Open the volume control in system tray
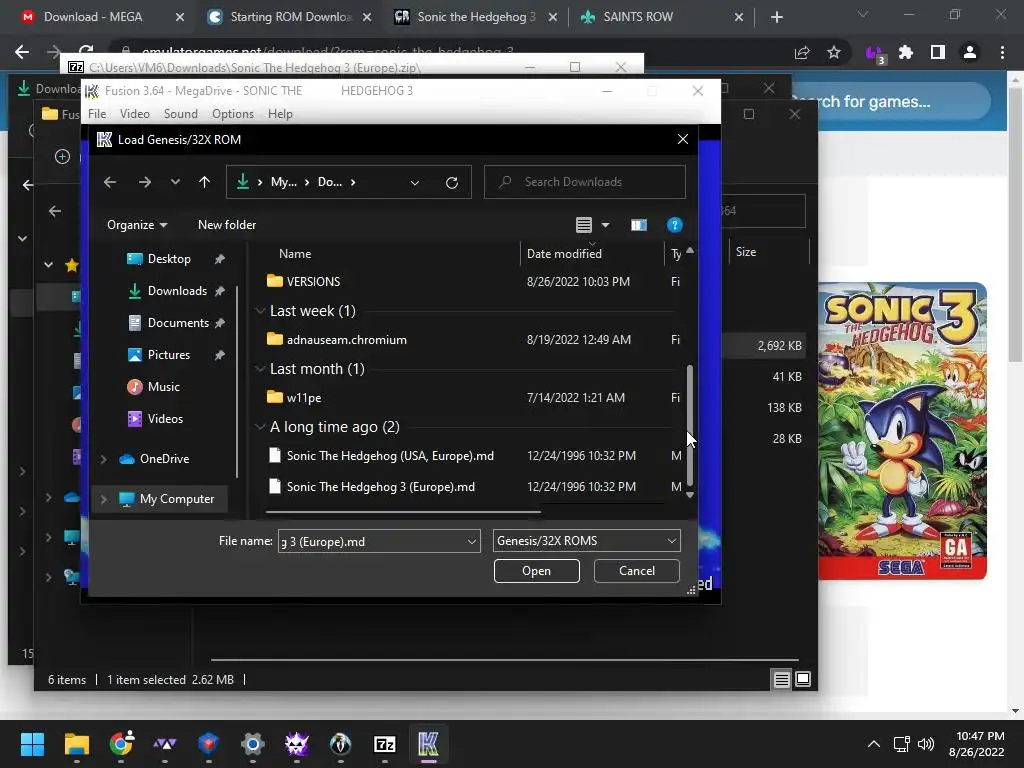This screenshot has height=768, width=1024. (x=926, y=744)
